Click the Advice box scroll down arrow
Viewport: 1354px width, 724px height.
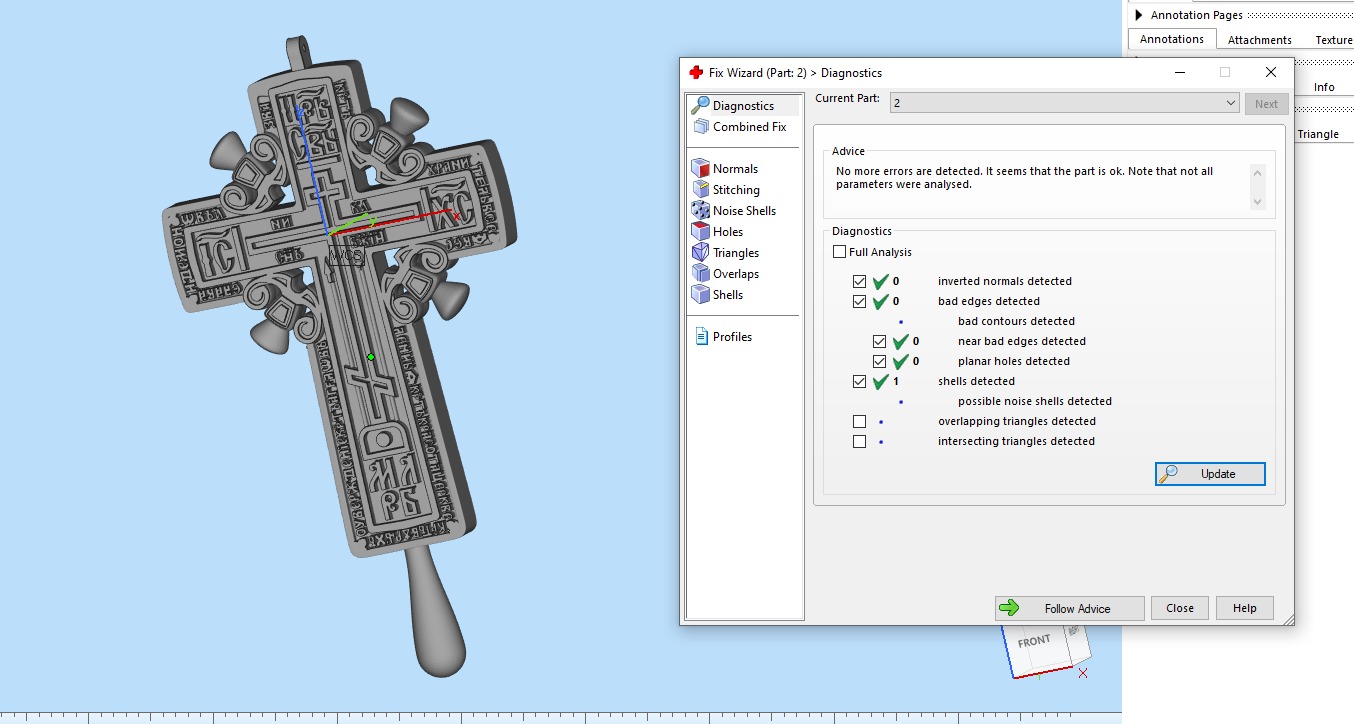point(1258,202)
